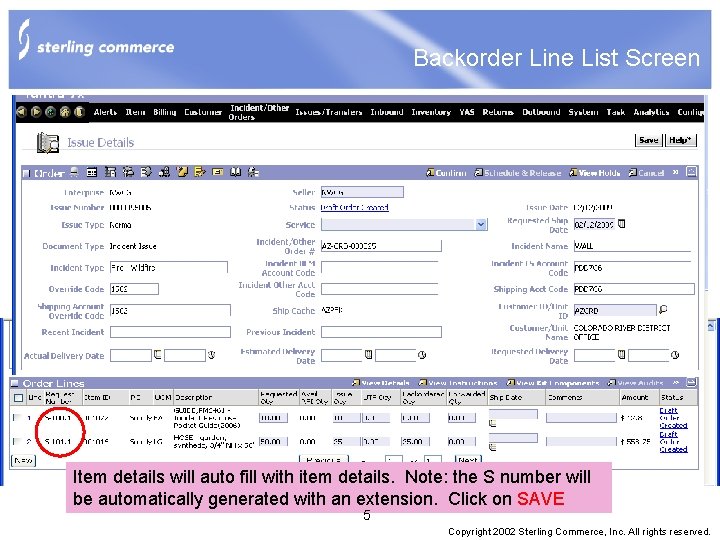The image size is (720, 540).
Task: Collapse the Order panel toggle
Action: click(26, 173)
